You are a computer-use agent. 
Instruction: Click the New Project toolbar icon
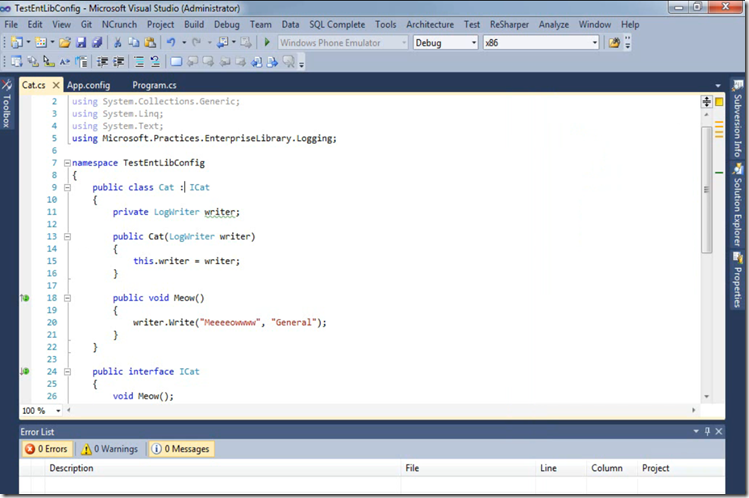(17, 43)
